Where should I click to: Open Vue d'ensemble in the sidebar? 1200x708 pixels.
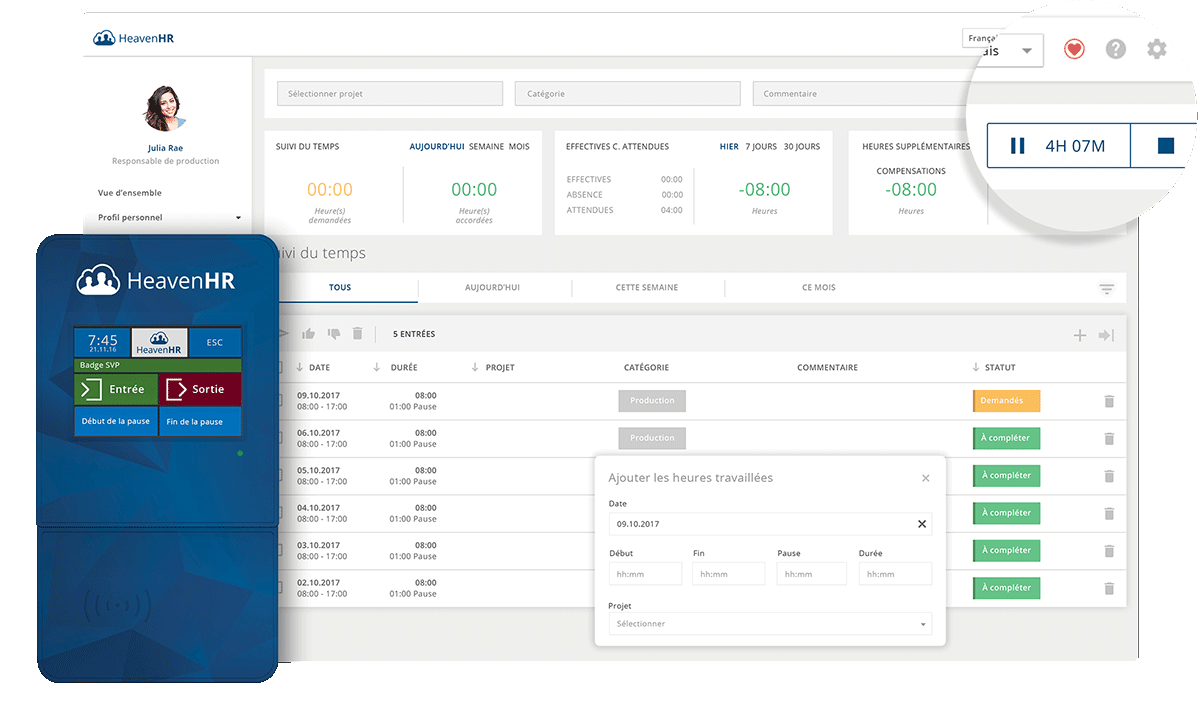tap(130, 193)
